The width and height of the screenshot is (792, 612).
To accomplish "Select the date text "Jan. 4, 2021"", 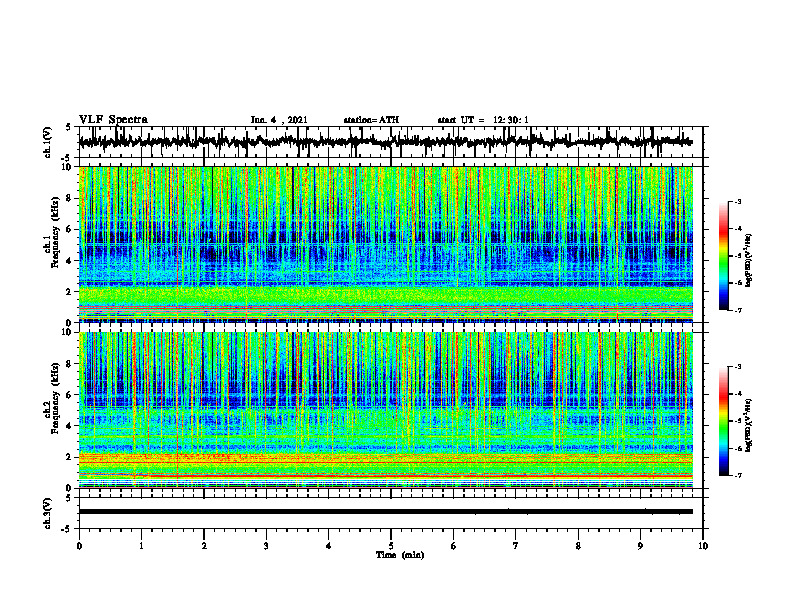I will pyautogui.click(x=279, y=120).
